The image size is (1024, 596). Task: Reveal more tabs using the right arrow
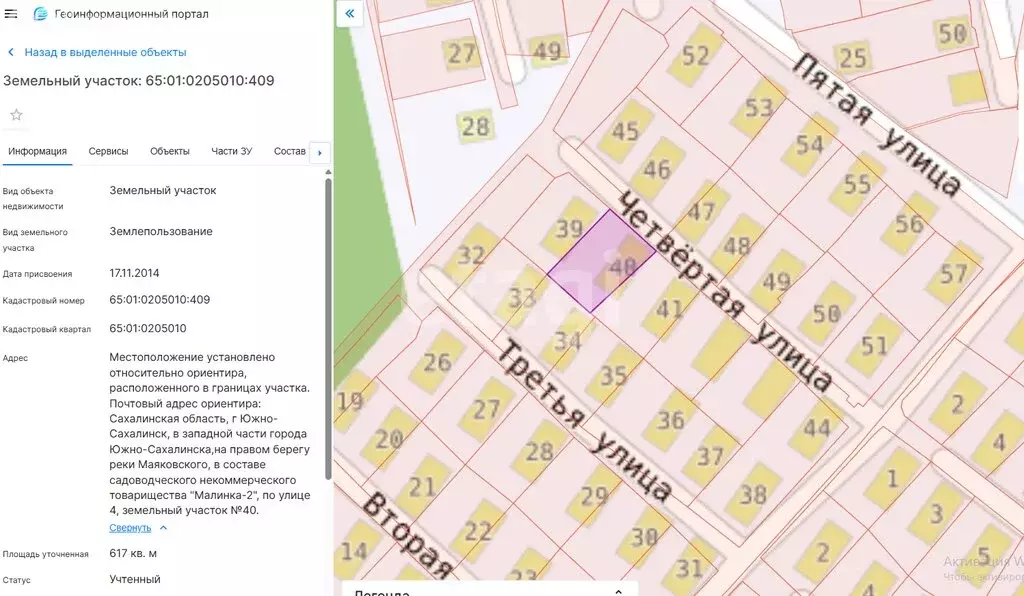pyautogui.click(x=319, y=153)
